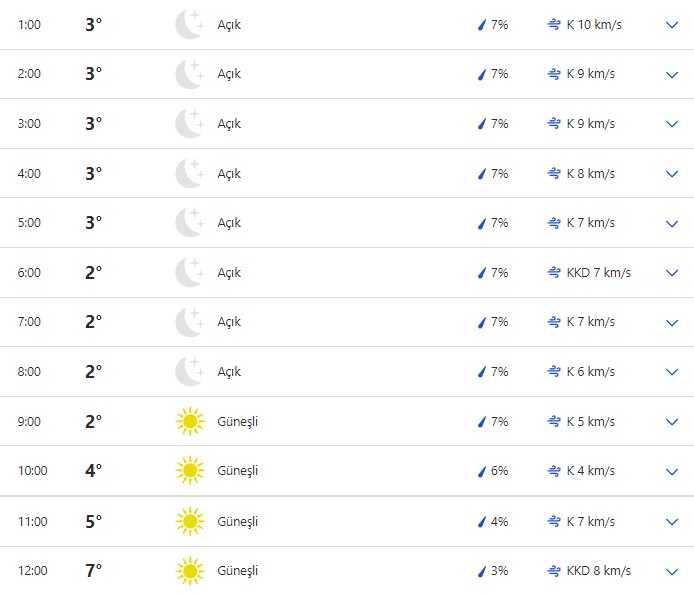Screen dimensions: 694x595
Task: Click the wind icon beside K 4 km/s
Action: pos(554,471)
